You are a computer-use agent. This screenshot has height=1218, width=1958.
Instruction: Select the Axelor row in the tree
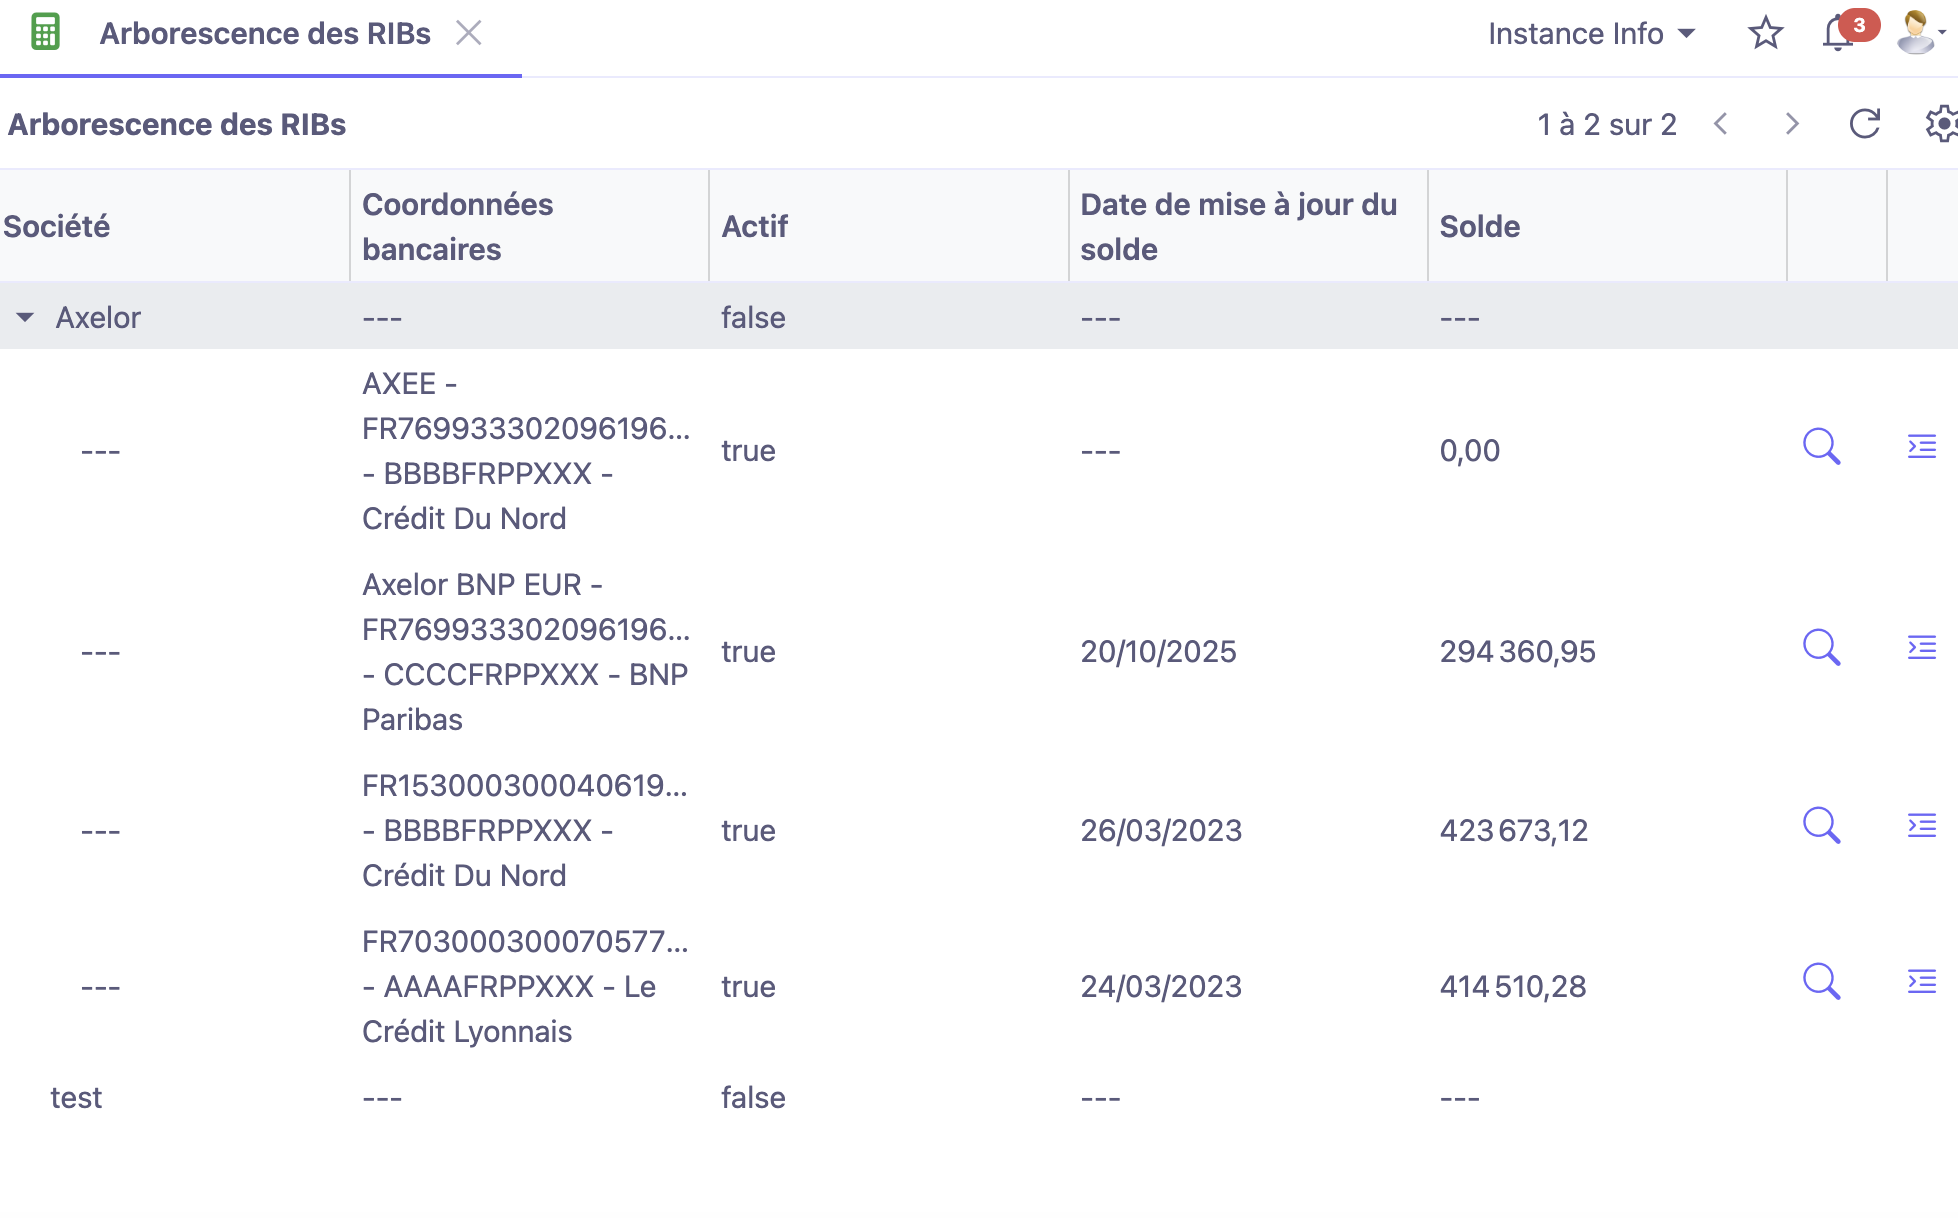pyautogui.click(x=98, y=317)
